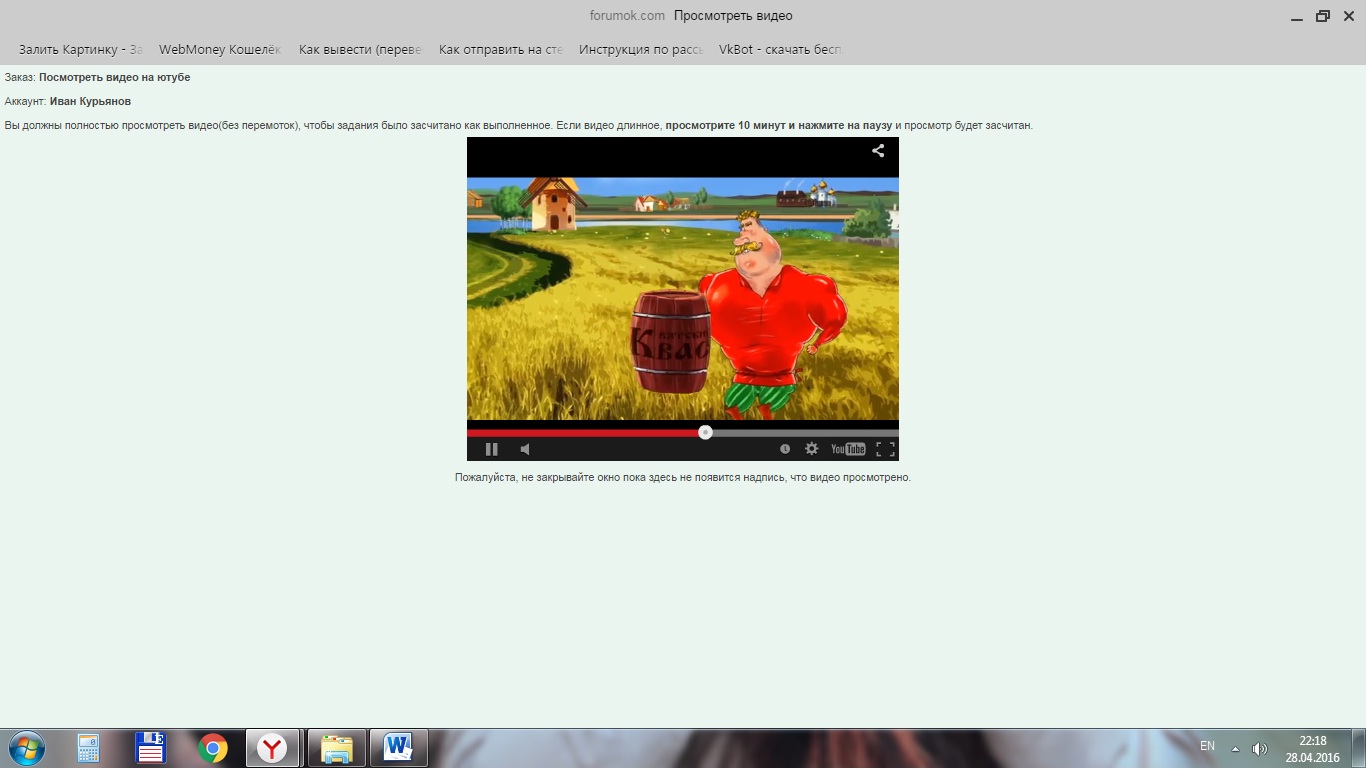Open the 'Инструкция по рассы' tab
This screenshot has width=1366, height=770.
click(x=640, y=49)
